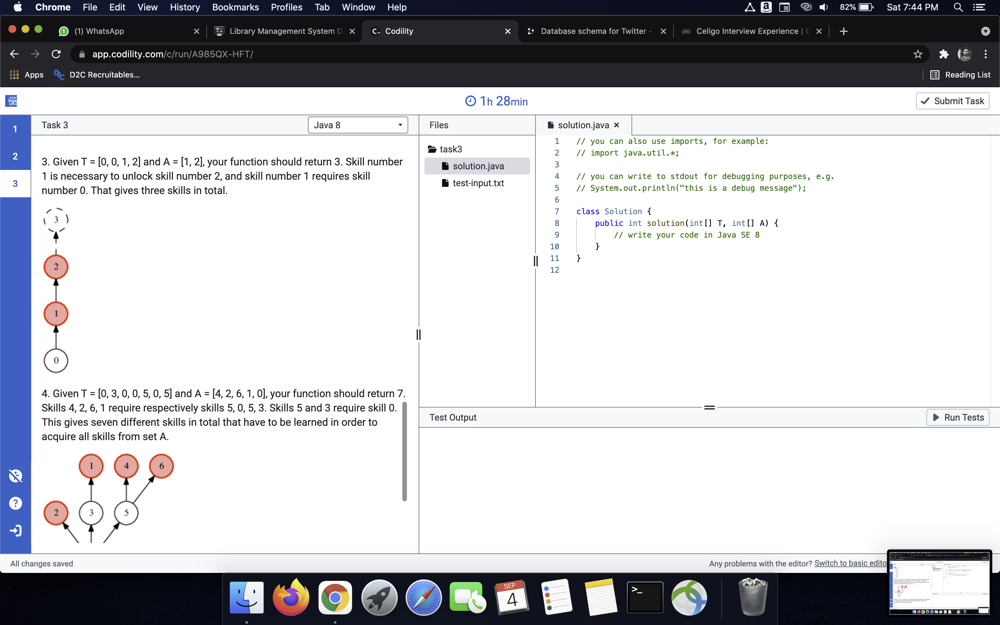
Task: Click the task description scrollbar
Action: tap(404, 451)
